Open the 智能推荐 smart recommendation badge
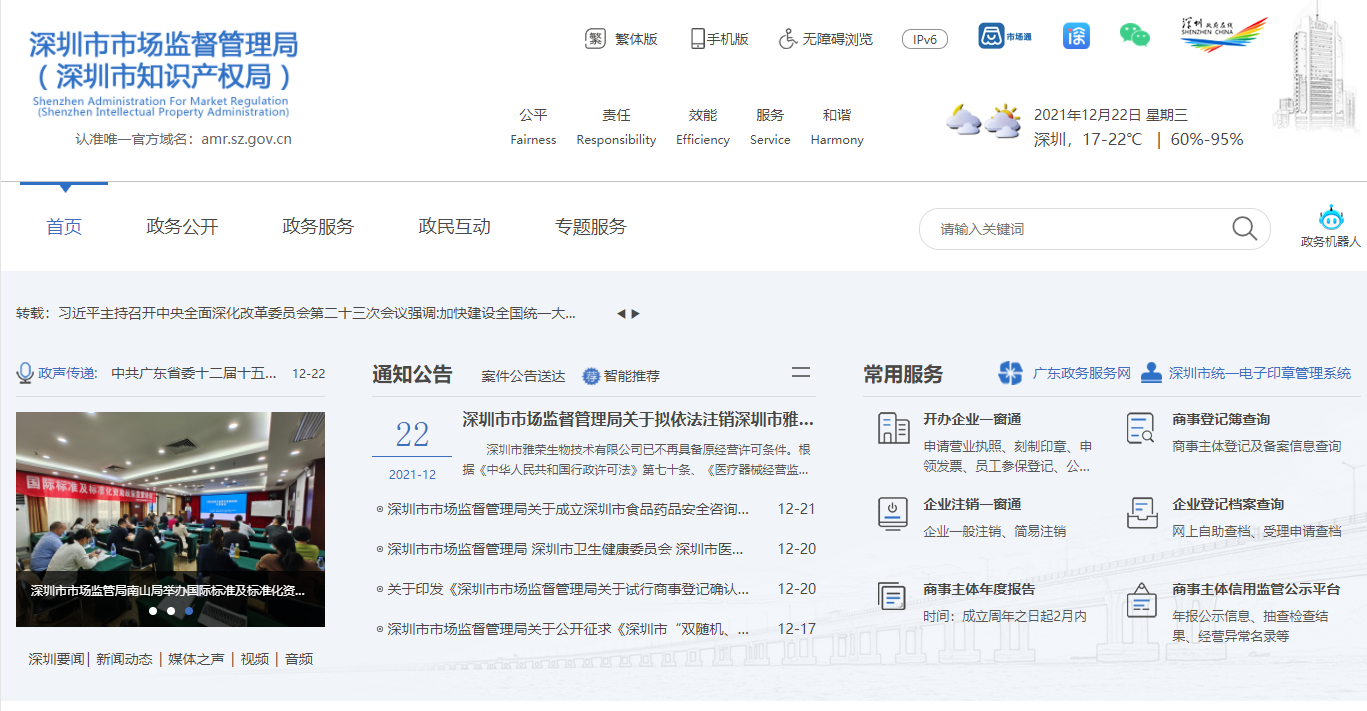Screen dimensions: 1367x711 [590, 374]
